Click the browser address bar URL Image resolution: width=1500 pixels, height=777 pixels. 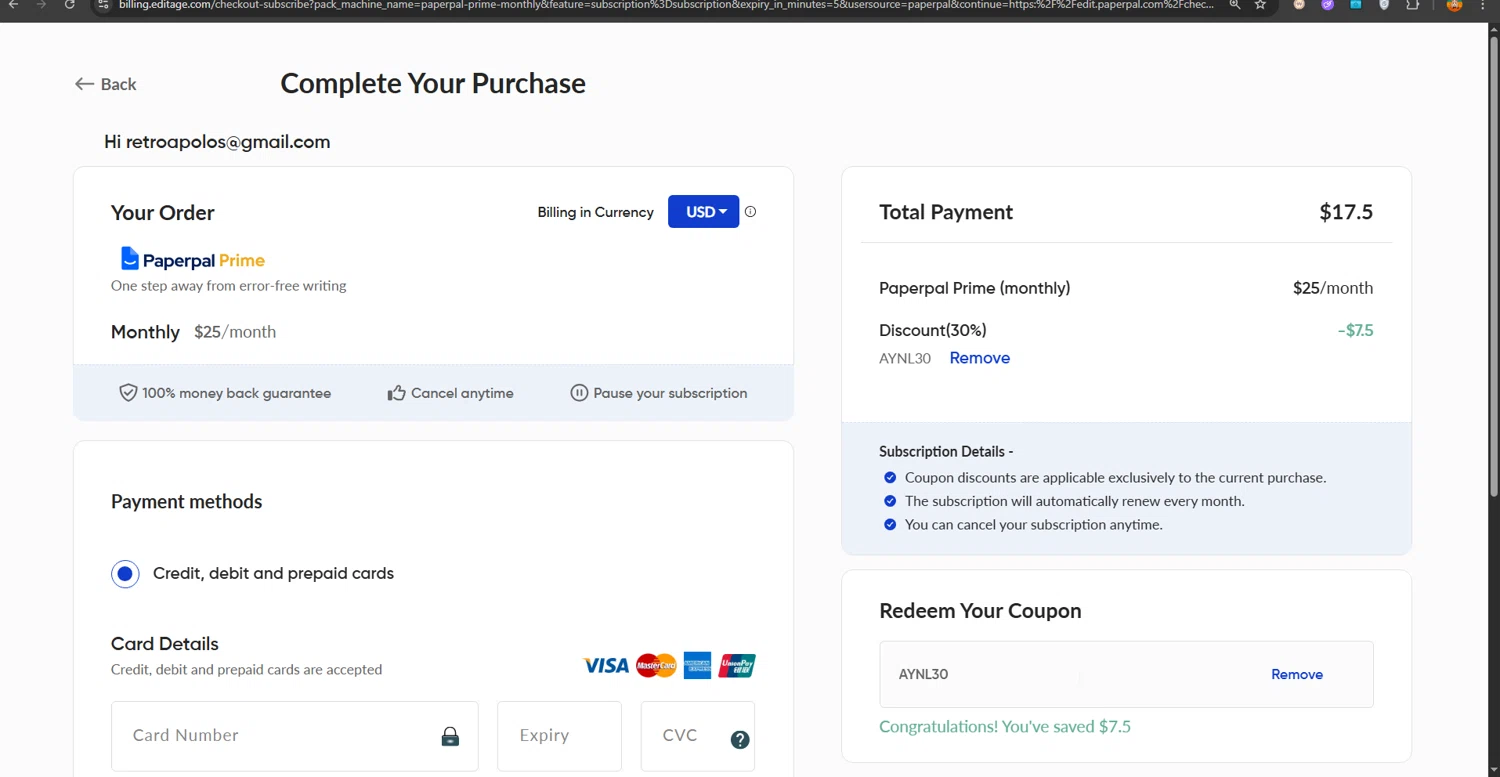[665, 5]
